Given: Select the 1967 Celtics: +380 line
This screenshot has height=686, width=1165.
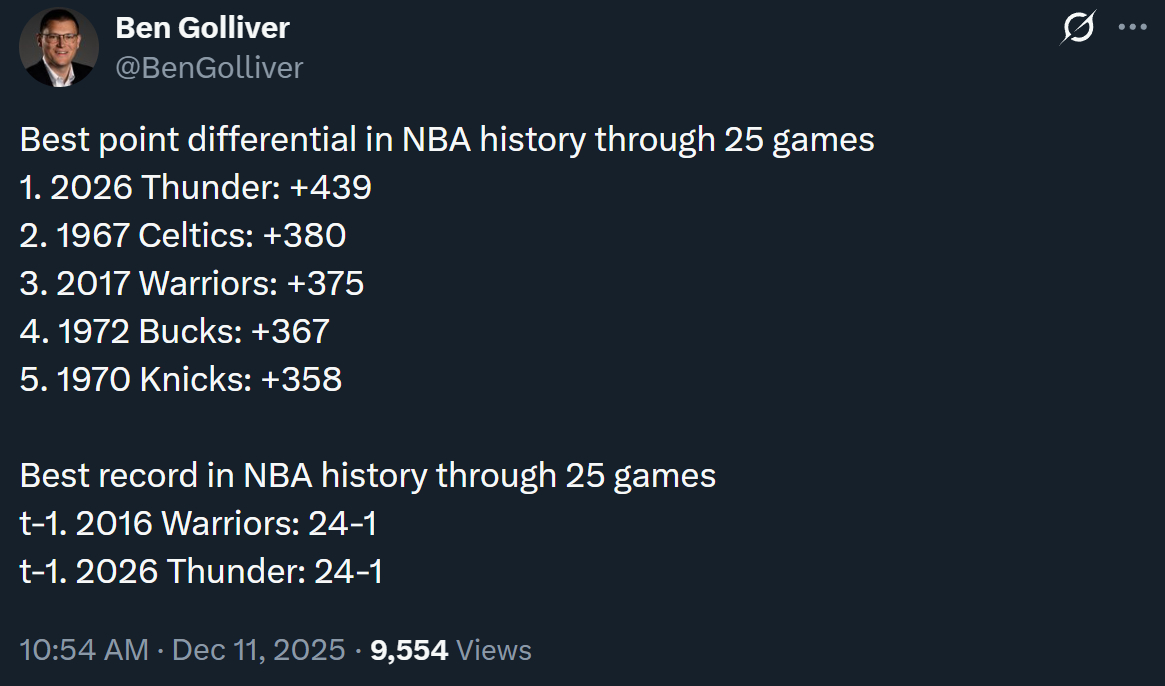Looking at the screenshot, I should click(183, 235).
